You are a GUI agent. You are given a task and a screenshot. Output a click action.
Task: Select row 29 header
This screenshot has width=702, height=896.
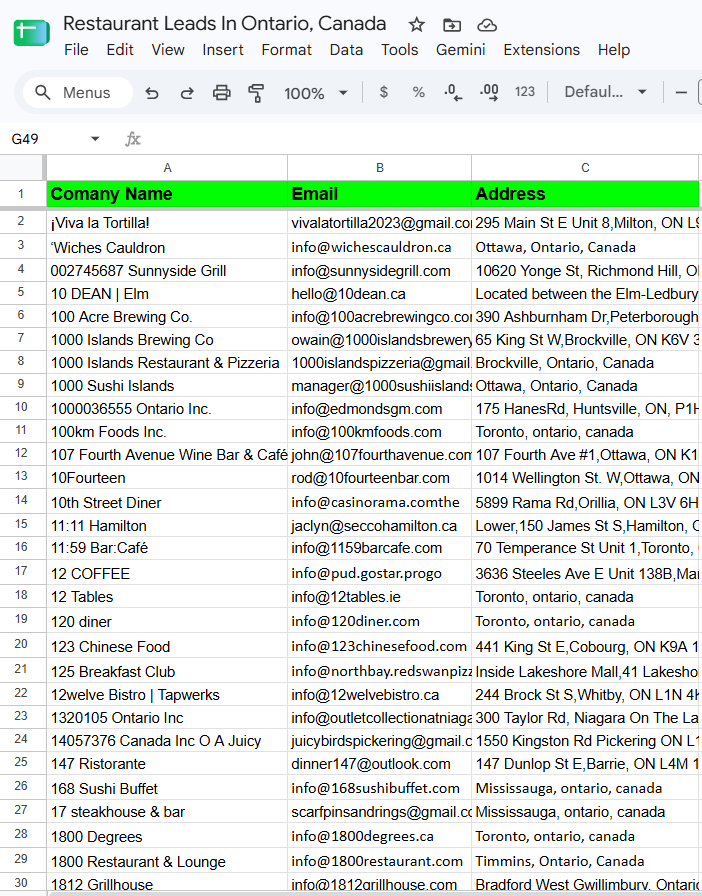click(21, 859)
